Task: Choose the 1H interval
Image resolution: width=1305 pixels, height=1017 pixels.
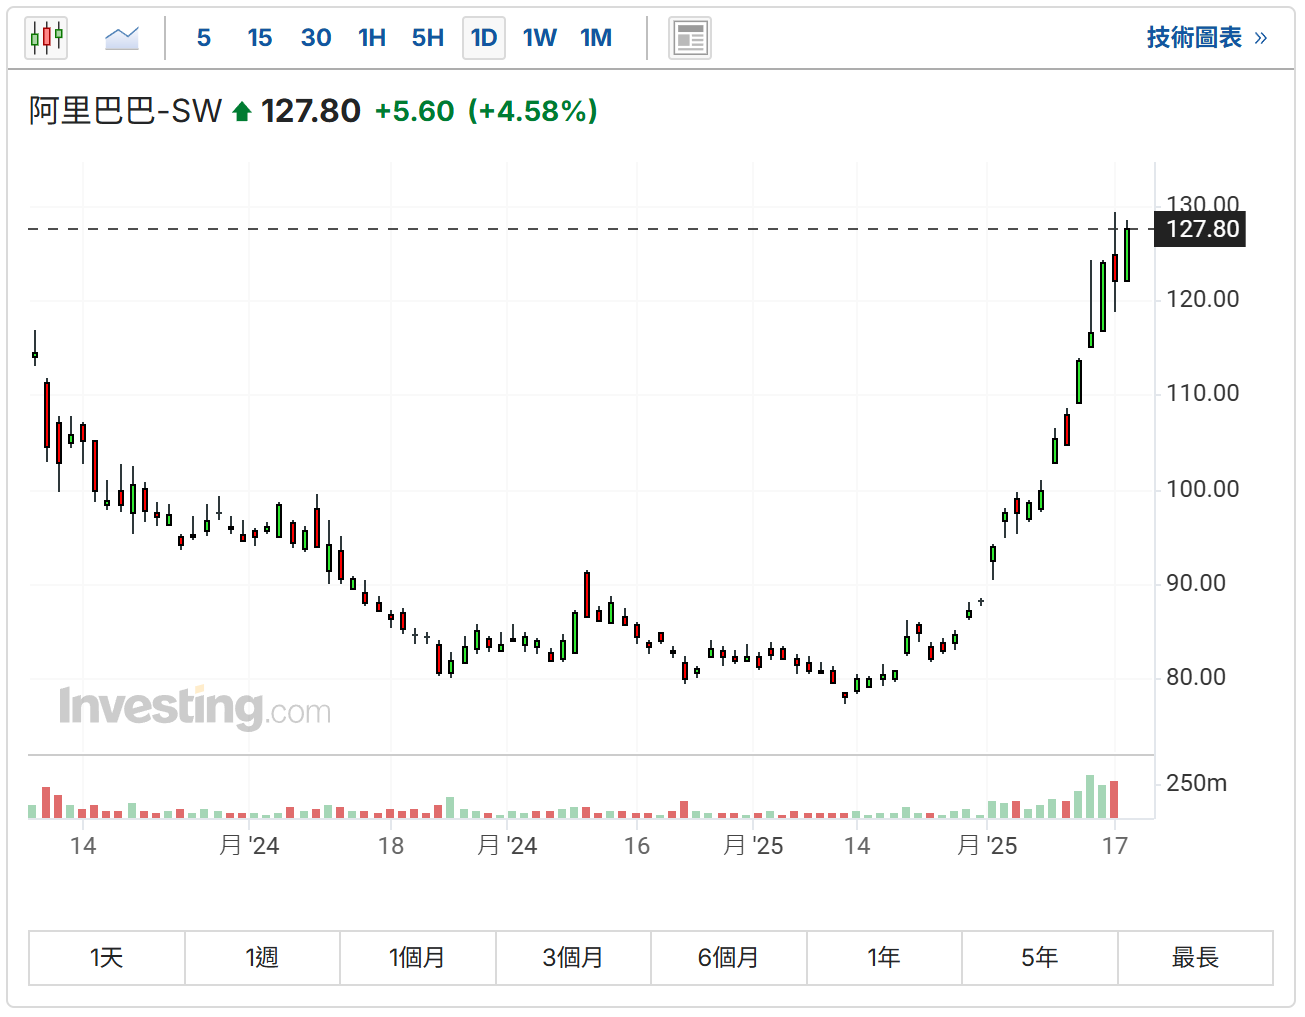Action: coord(372,38)
